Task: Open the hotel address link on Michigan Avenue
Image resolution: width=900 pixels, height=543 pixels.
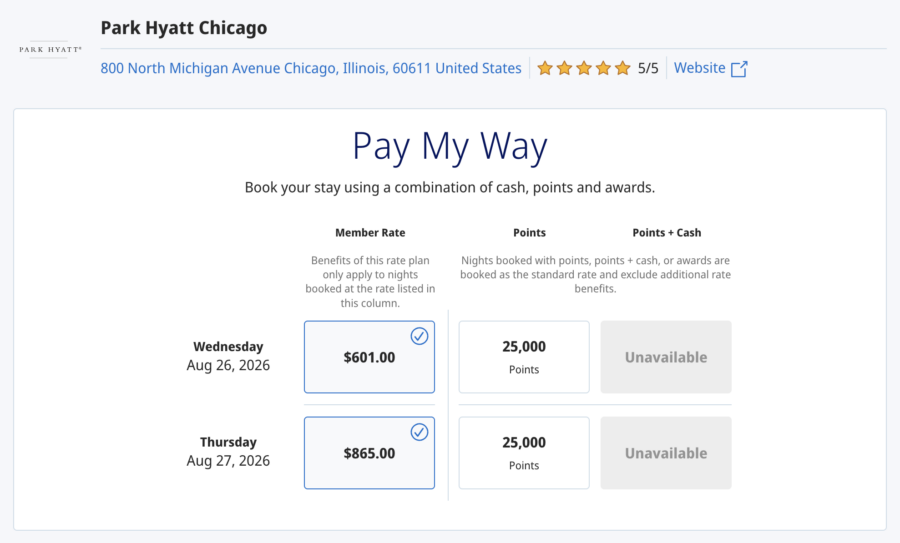Action: [311, 68]
